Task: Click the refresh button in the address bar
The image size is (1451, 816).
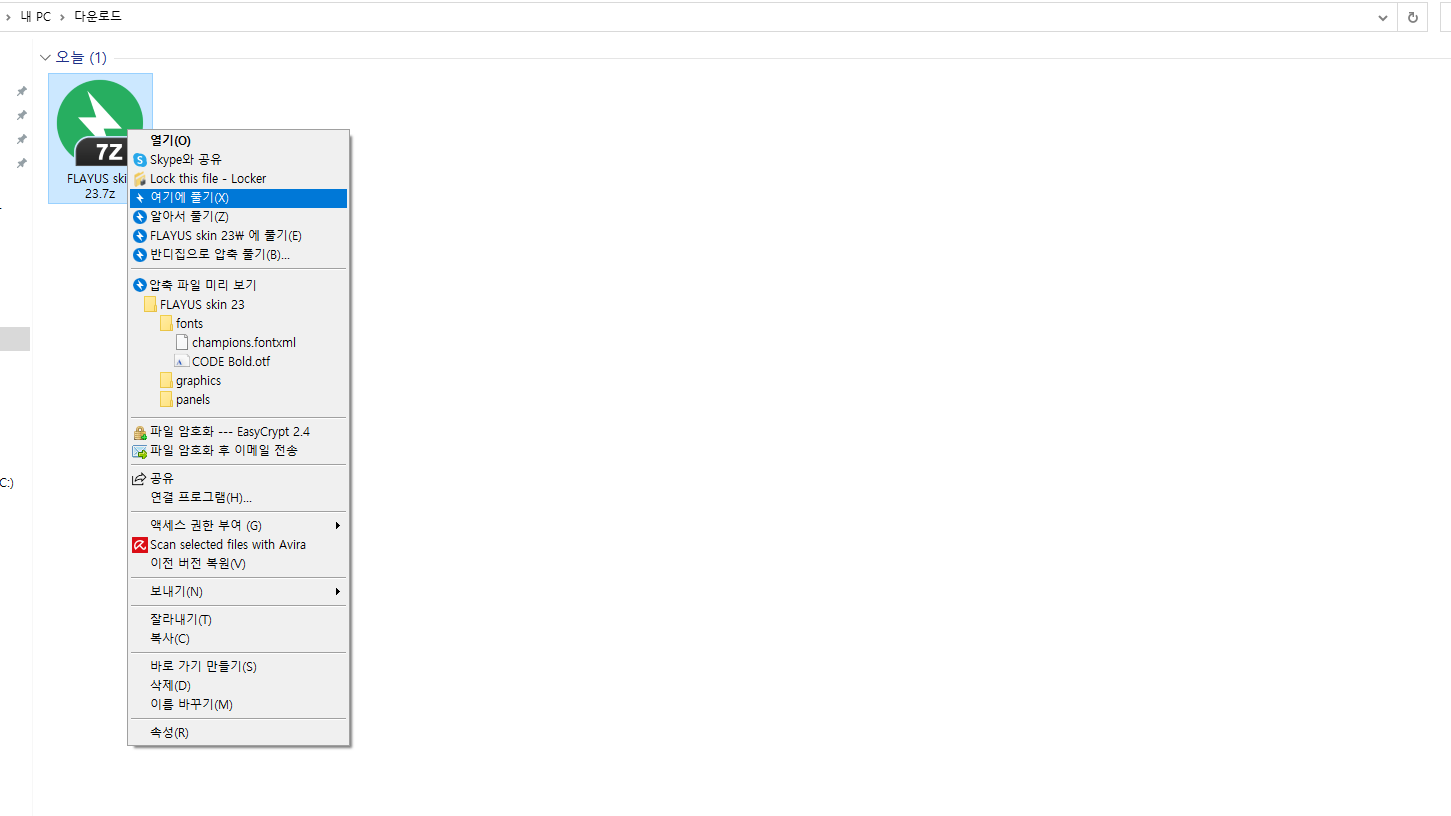Action: [x=1412, y=17]
